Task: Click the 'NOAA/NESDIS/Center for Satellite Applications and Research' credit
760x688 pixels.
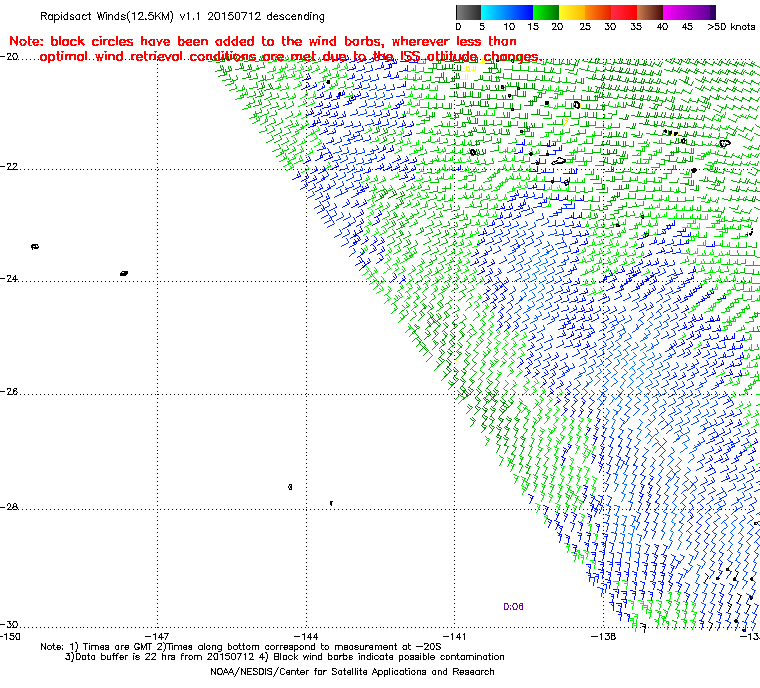Action: pyautogui.click(x=352, y=672)
